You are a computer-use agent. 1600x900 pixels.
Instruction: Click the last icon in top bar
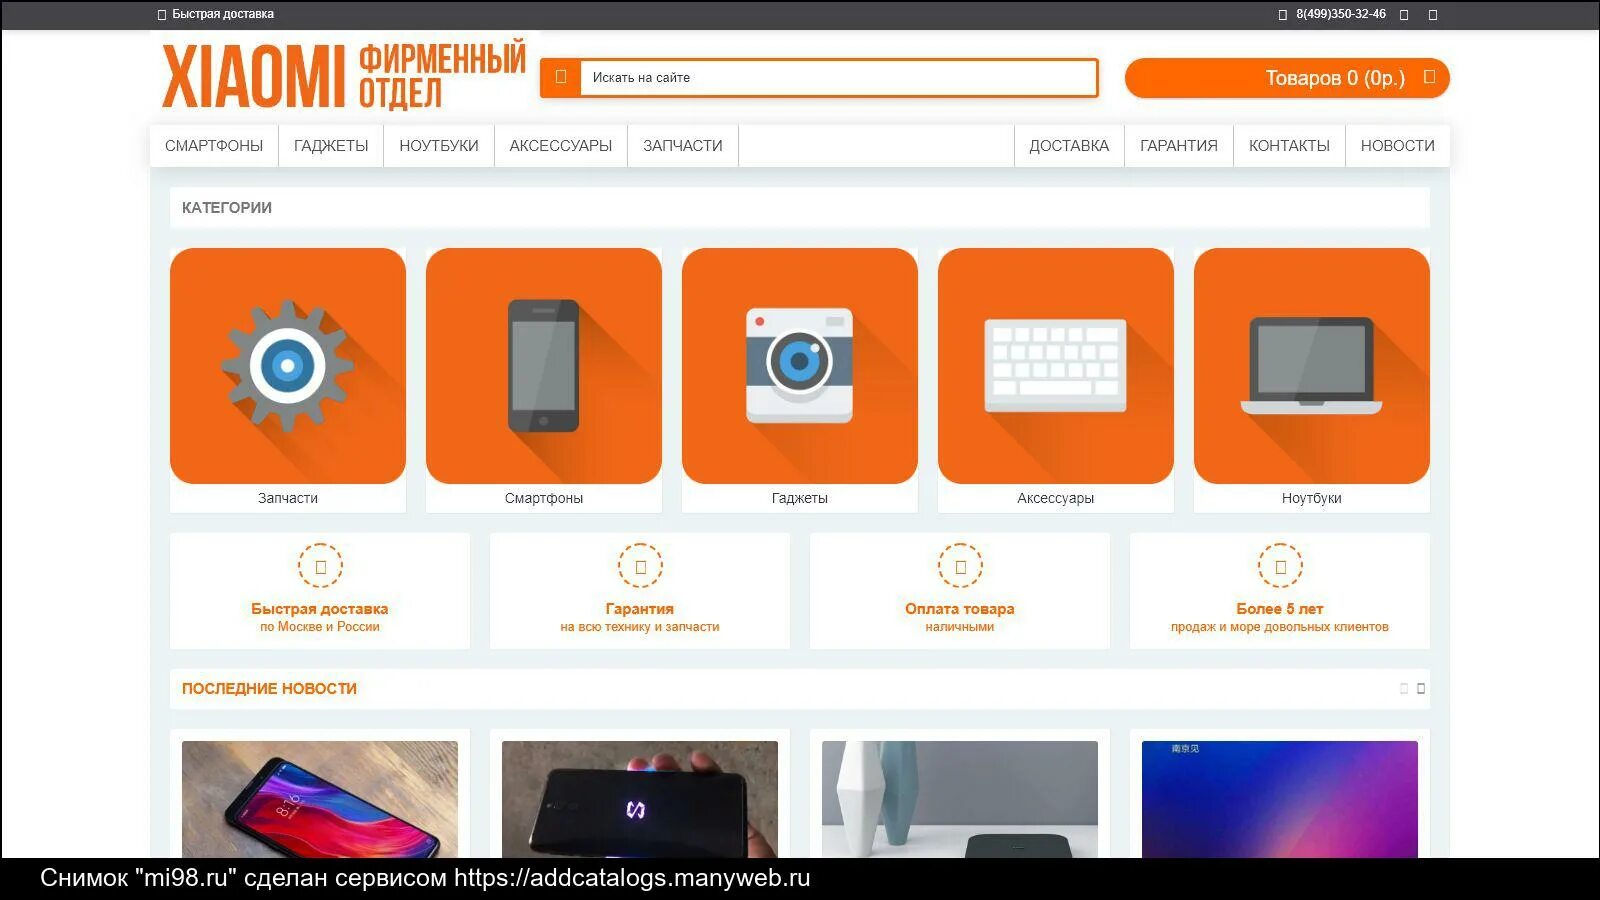click(x=1433, y=15)
